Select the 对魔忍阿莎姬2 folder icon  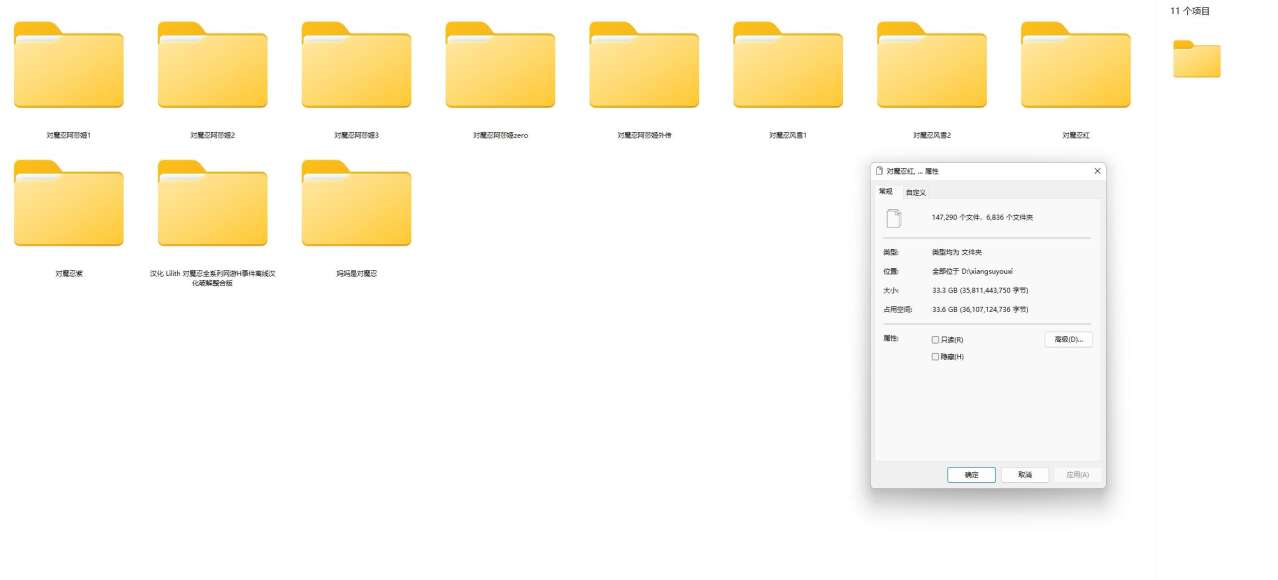point(212,65)
